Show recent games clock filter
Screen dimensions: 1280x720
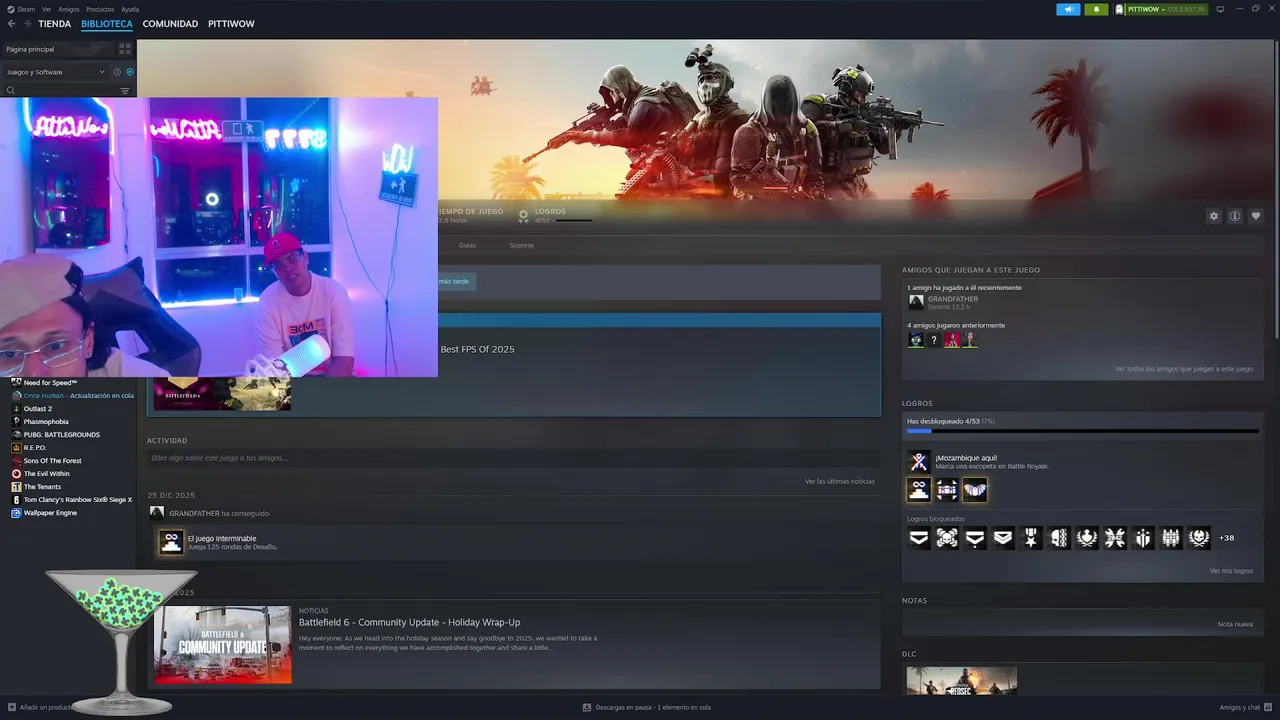117,72
